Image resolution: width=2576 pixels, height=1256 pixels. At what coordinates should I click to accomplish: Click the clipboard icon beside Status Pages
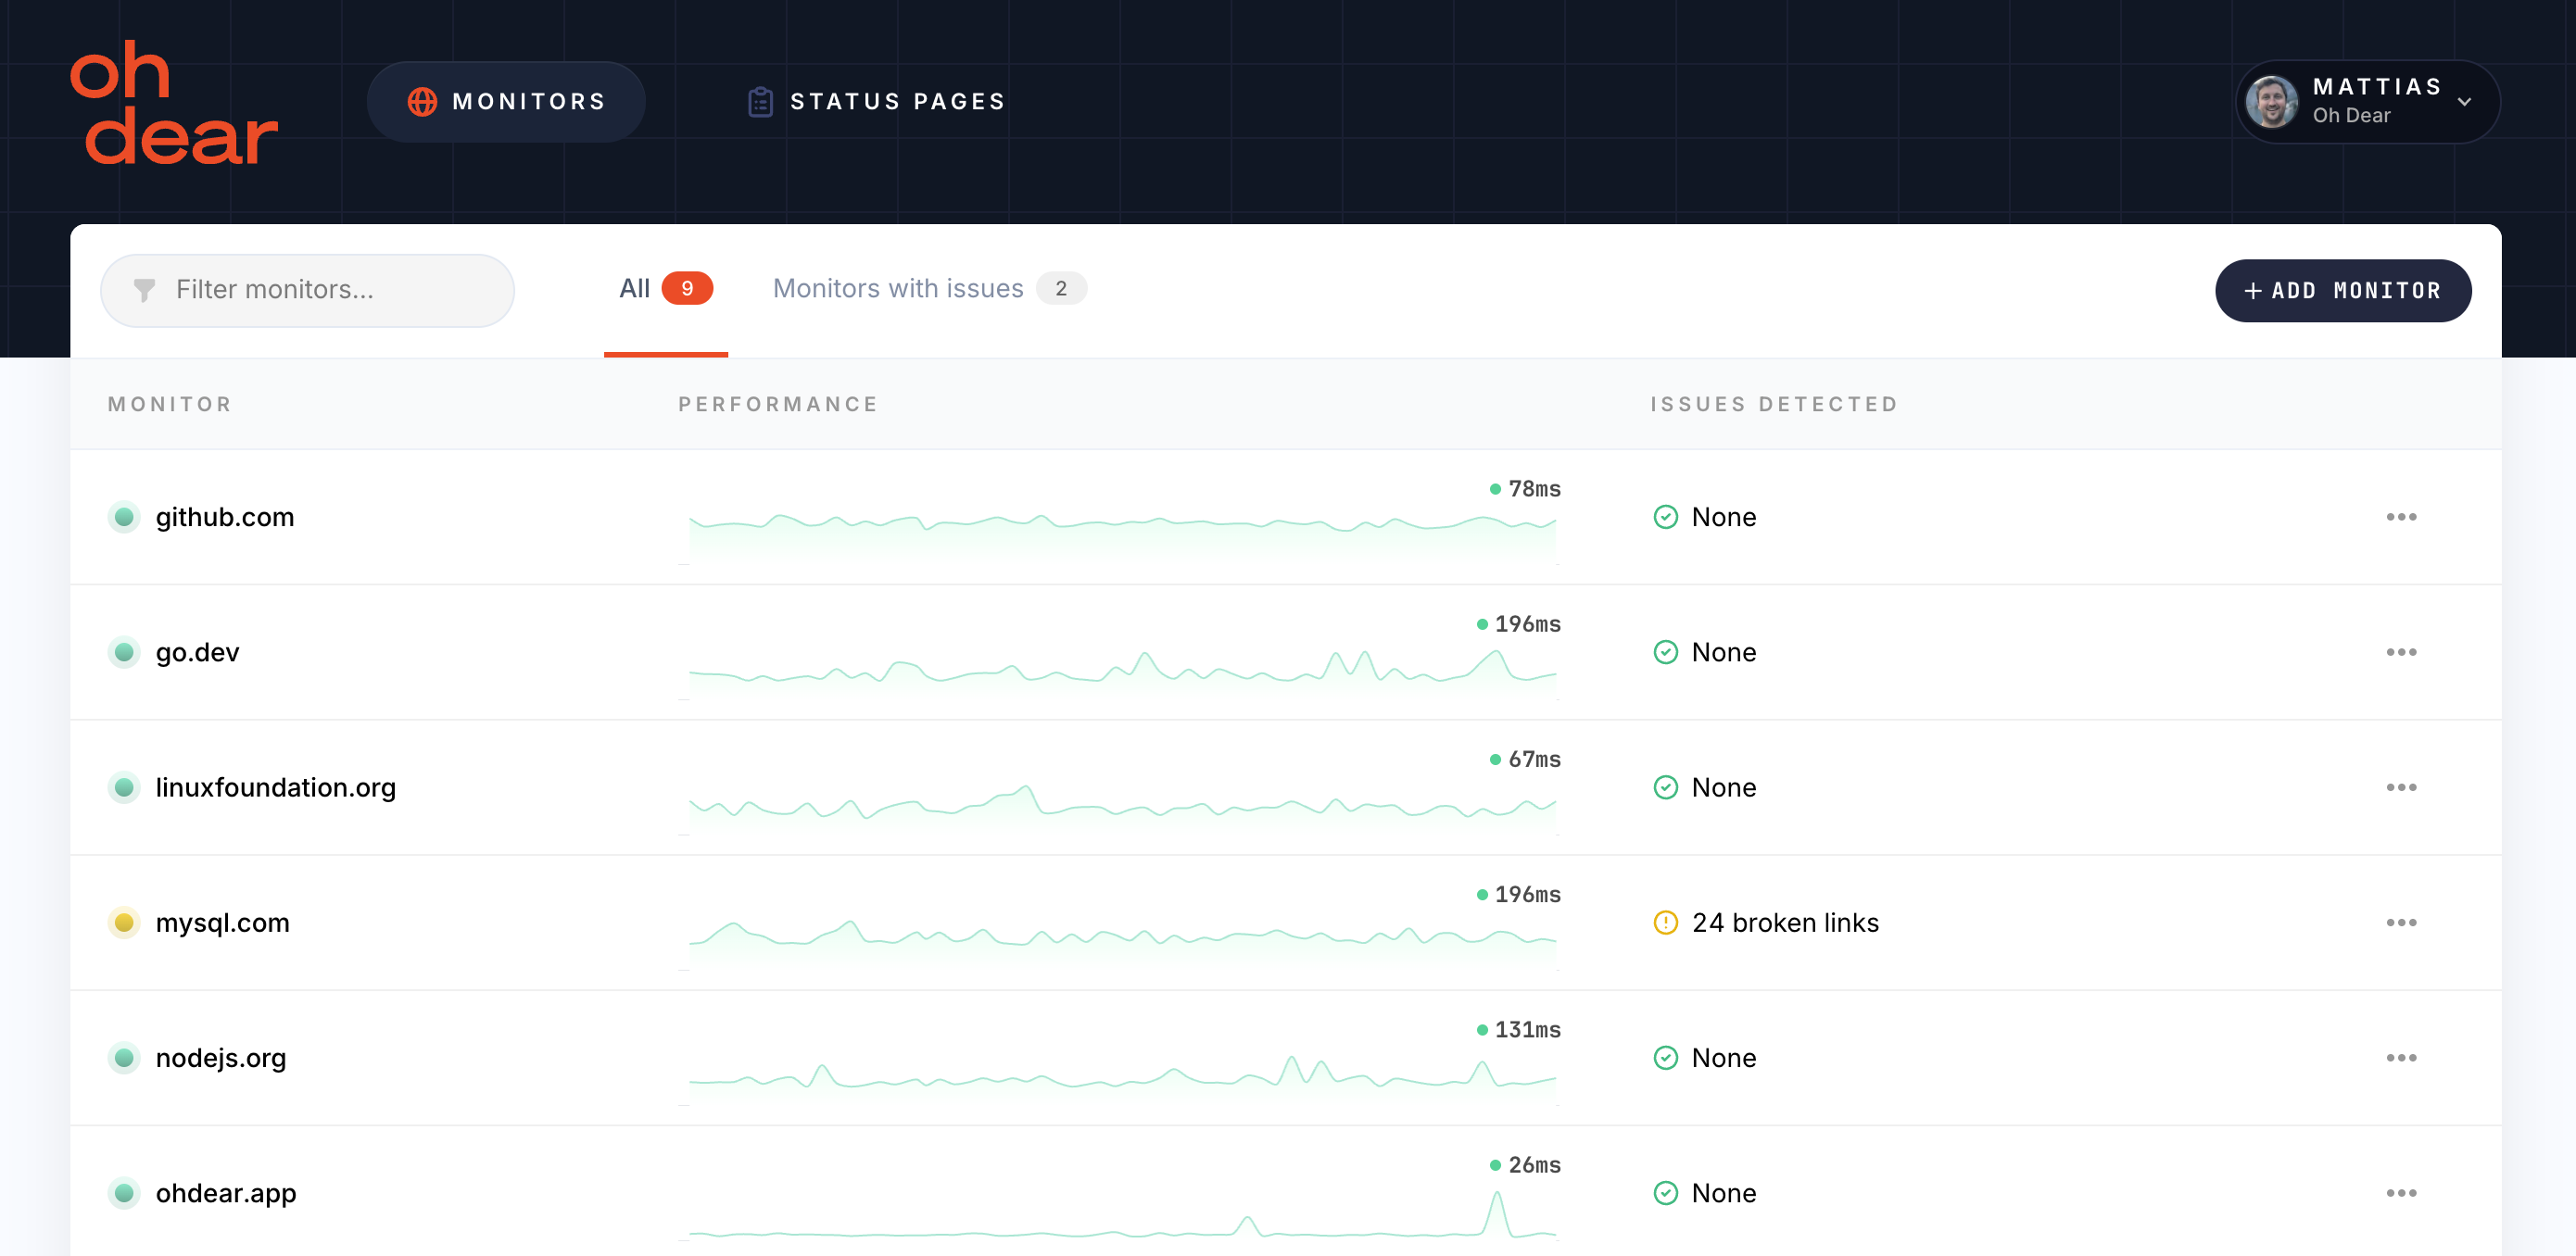760,102
